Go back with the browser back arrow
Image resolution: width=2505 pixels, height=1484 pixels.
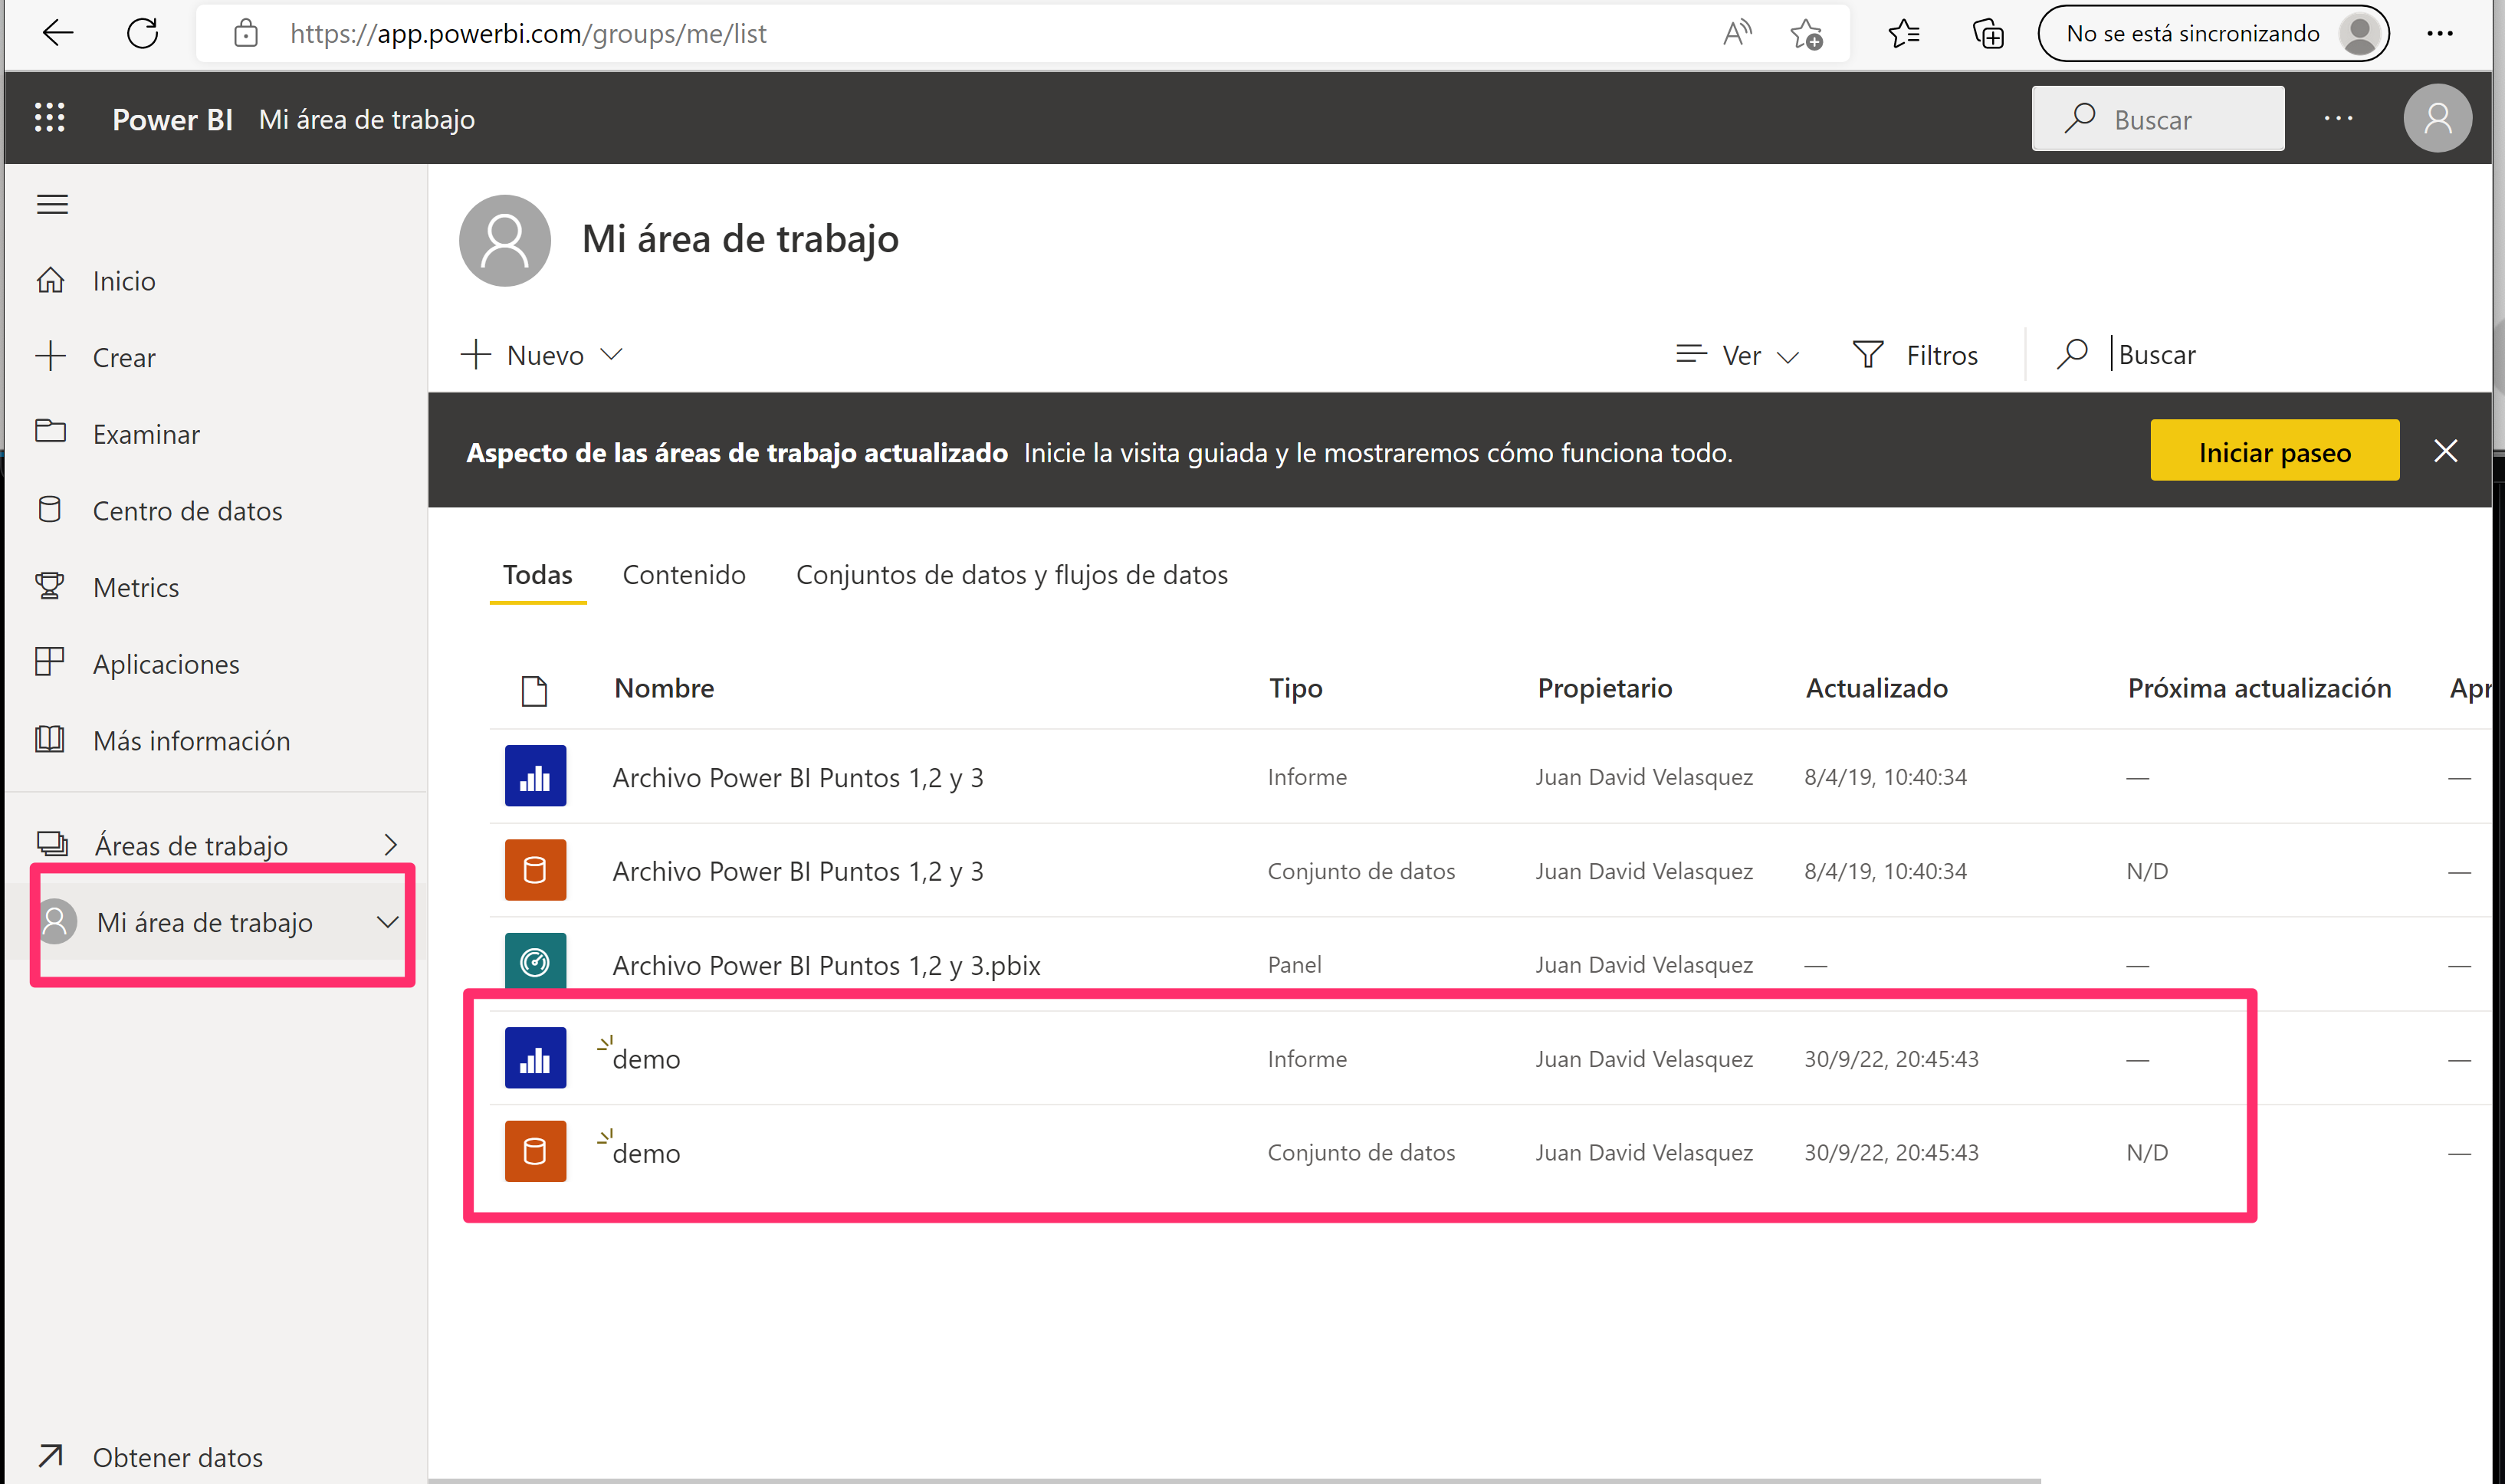click(57, 33)
